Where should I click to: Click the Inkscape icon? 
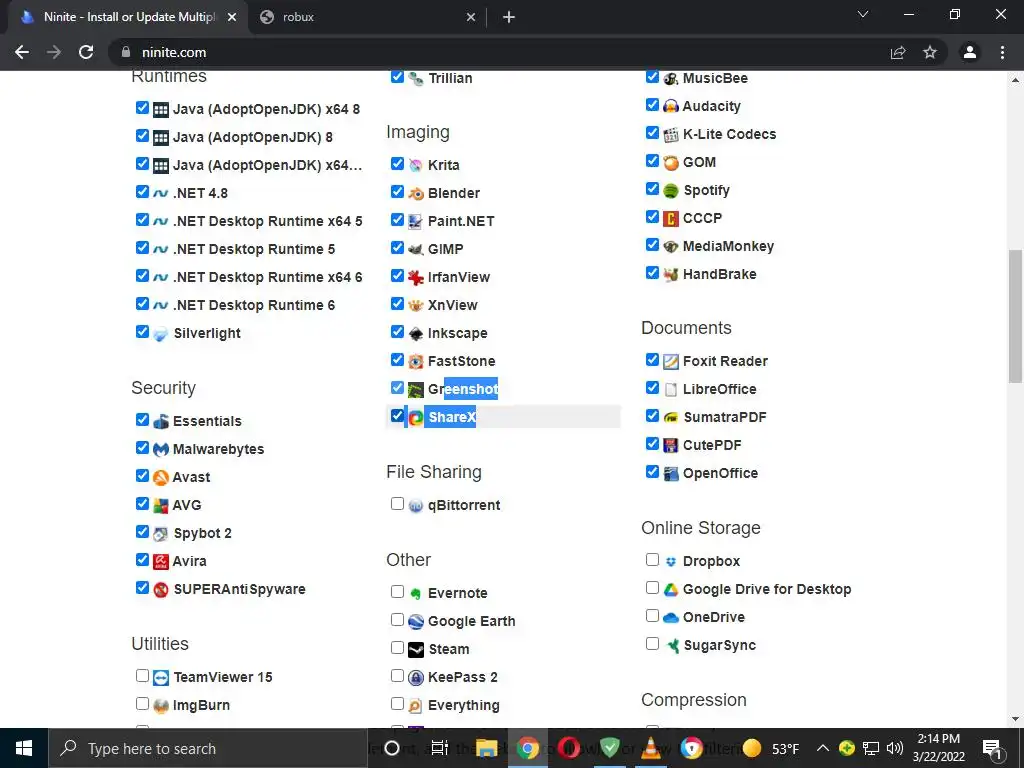pyautogui.click(x=415, y=334)
